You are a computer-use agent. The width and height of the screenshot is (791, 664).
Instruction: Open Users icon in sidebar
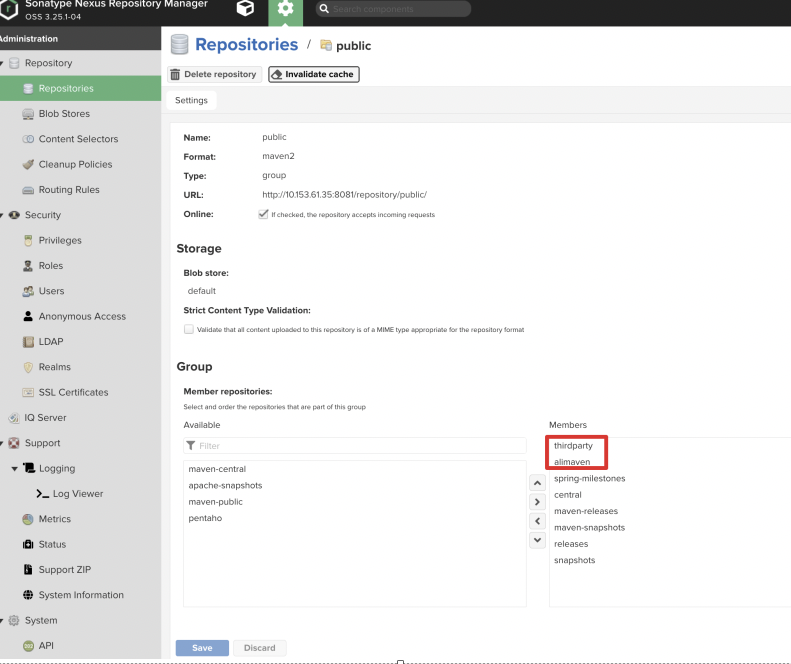(28, 291)
